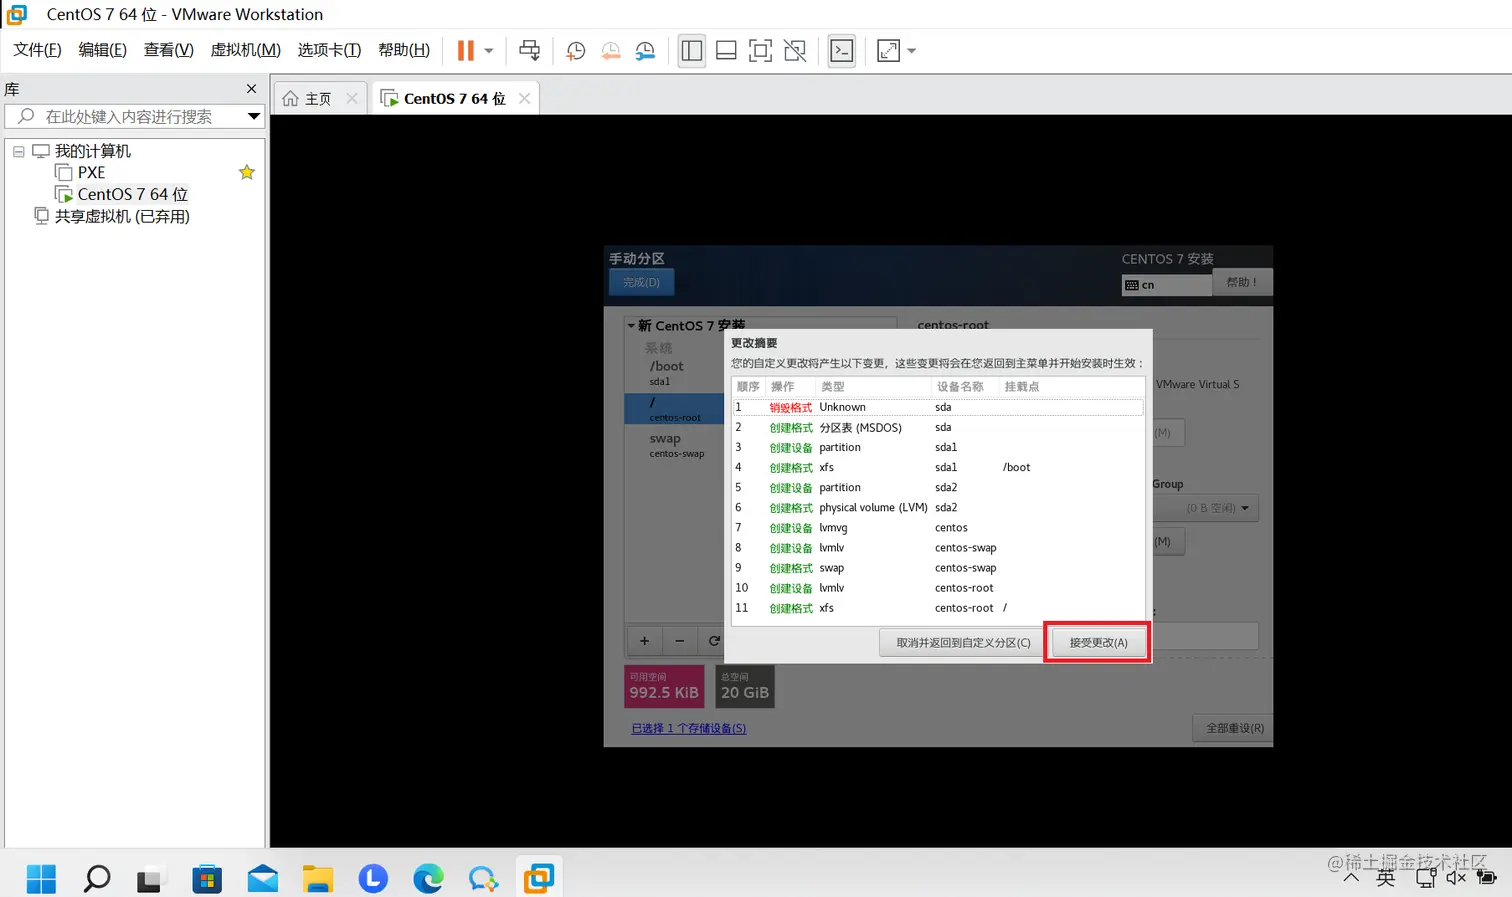The width and height of the screenshot is (1512, 897).
Task: Select the / centos-root partition entry
Action: click(674, 408)
